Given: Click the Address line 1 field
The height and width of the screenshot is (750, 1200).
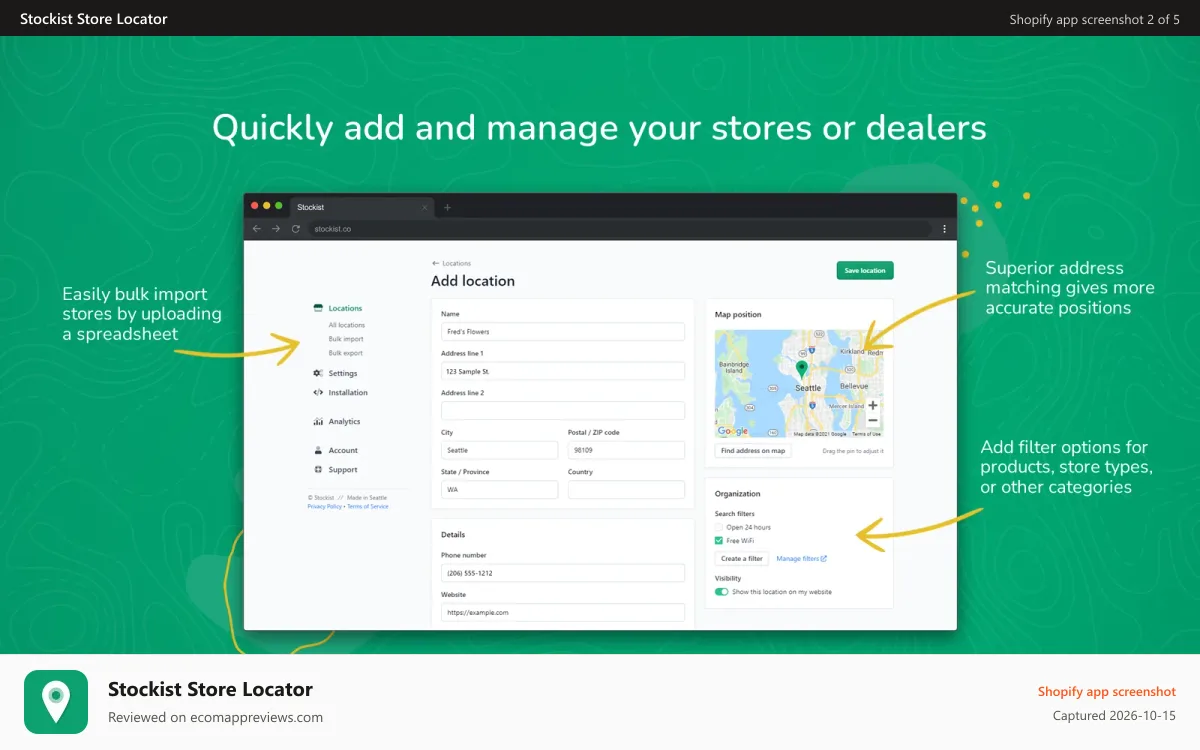Looking at the screenshot, I should pyautogui.click(x=563, y=371).
